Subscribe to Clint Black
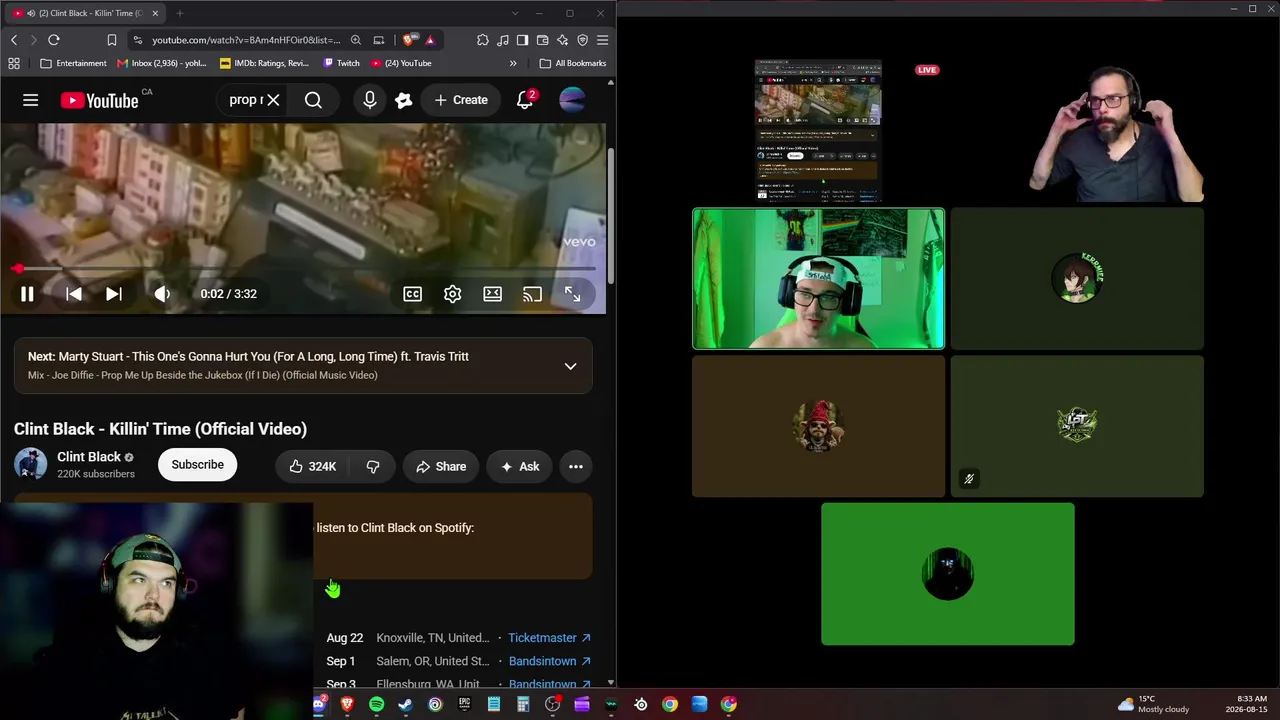1280x720 pixels. (197, 465)
